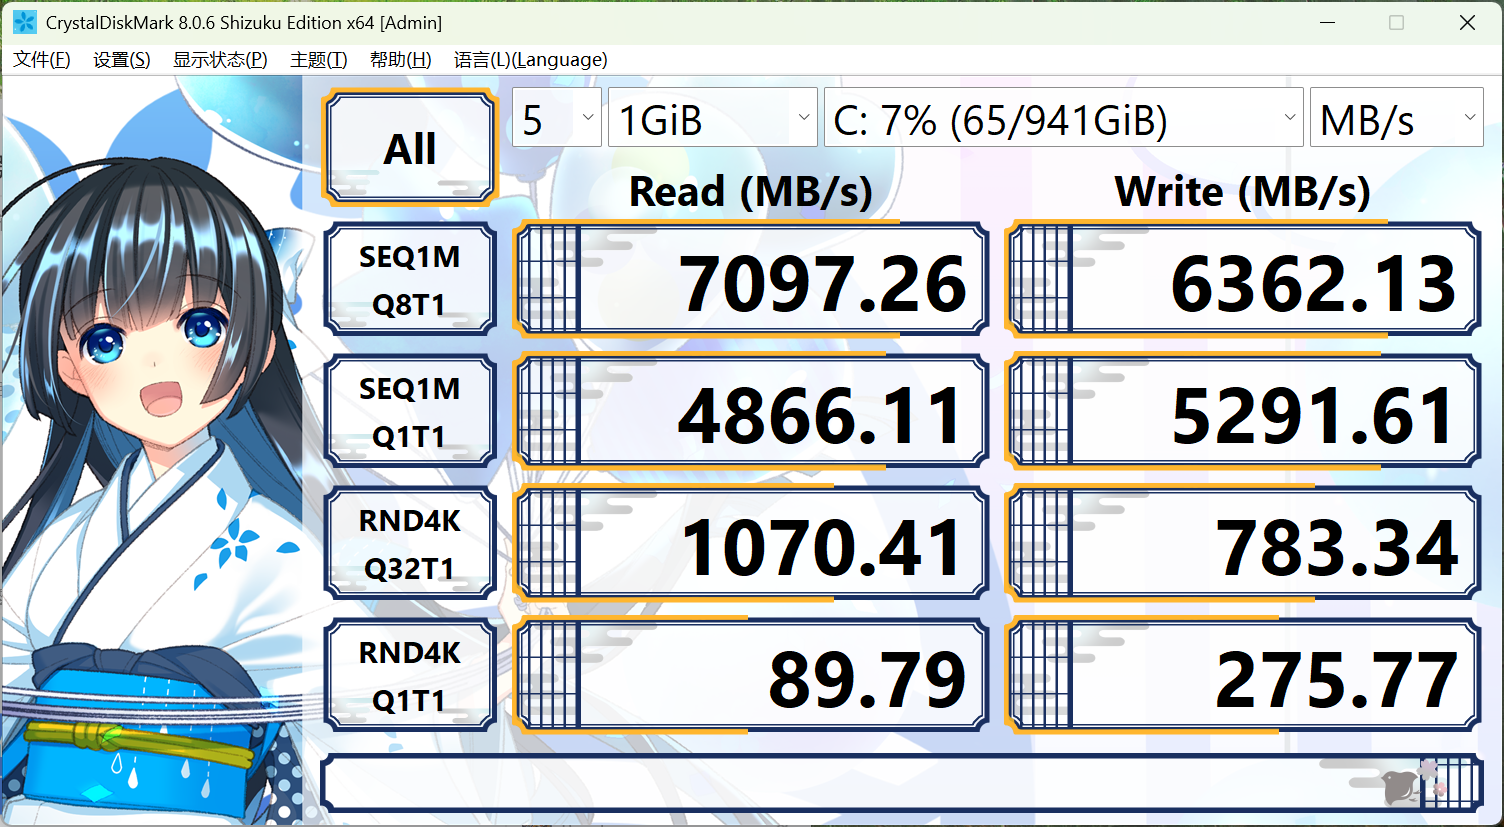This screenshot has height=827, width=1504.
Task: Open the 语言(L)(Language) menu
Action: tap(530, 60)
